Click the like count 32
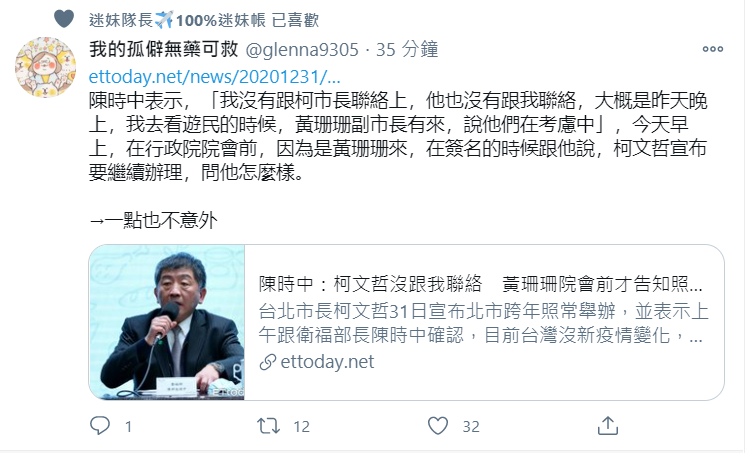The height and width of the screenshot is (453, 752). pyautogui.click(x=470, y=426)
